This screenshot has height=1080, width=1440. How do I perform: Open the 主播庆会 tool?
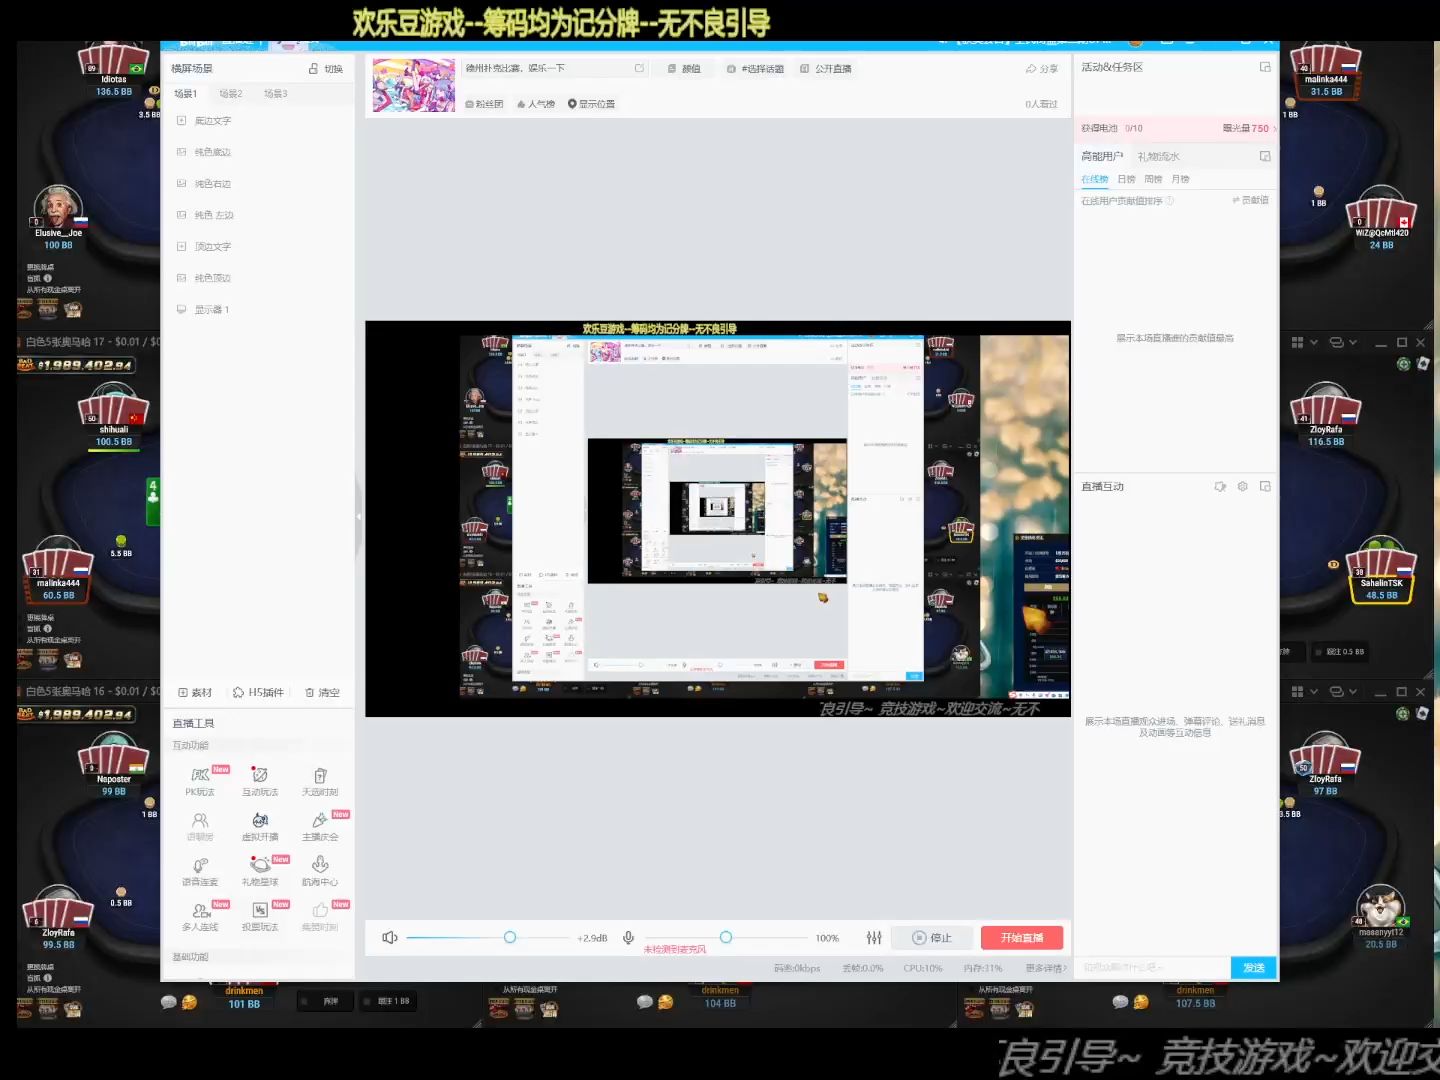point(320,826)
